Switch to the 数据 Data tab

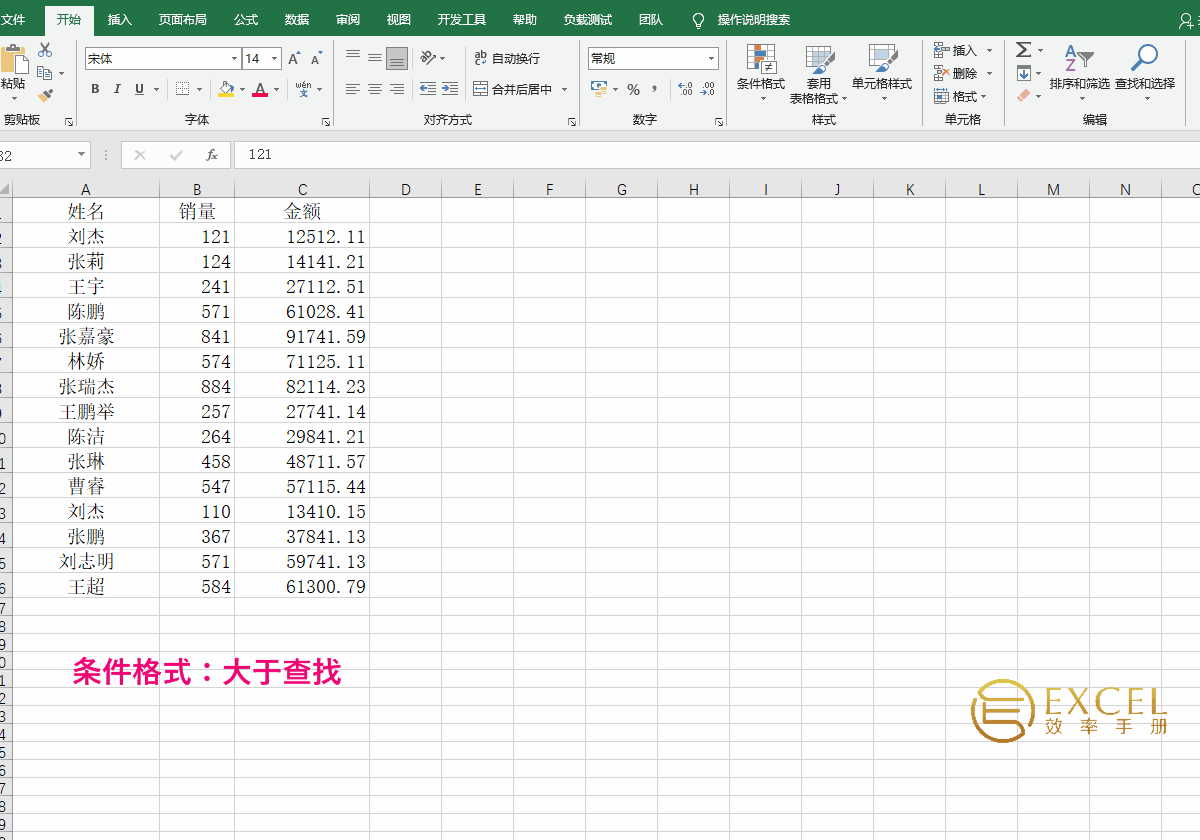(297, 20)
